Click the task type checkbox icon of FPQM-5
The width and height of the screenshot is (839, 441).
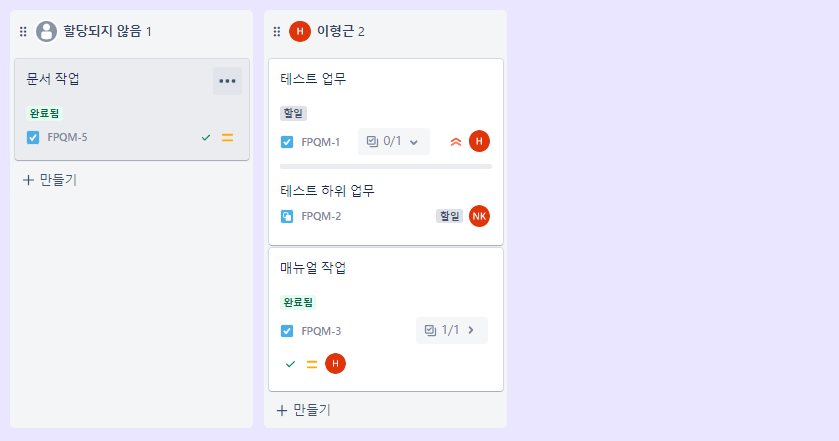pos(33,138)
